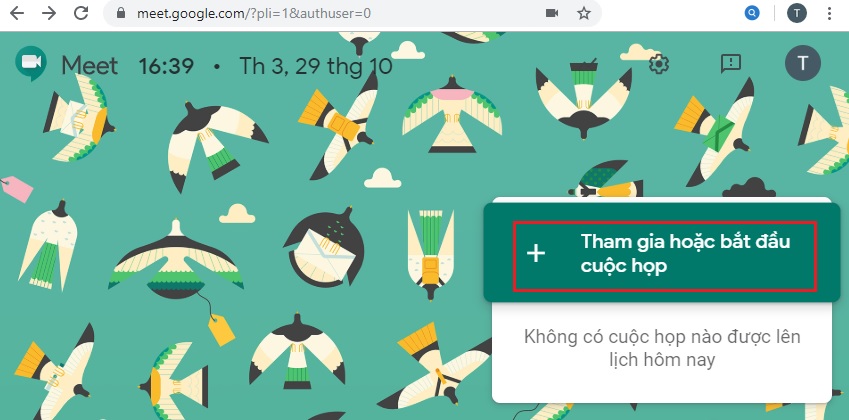Viewport: 849px width, 420px height.
Task: Click the date Th 3, 29 thg 10
Action: click(316, 66)
